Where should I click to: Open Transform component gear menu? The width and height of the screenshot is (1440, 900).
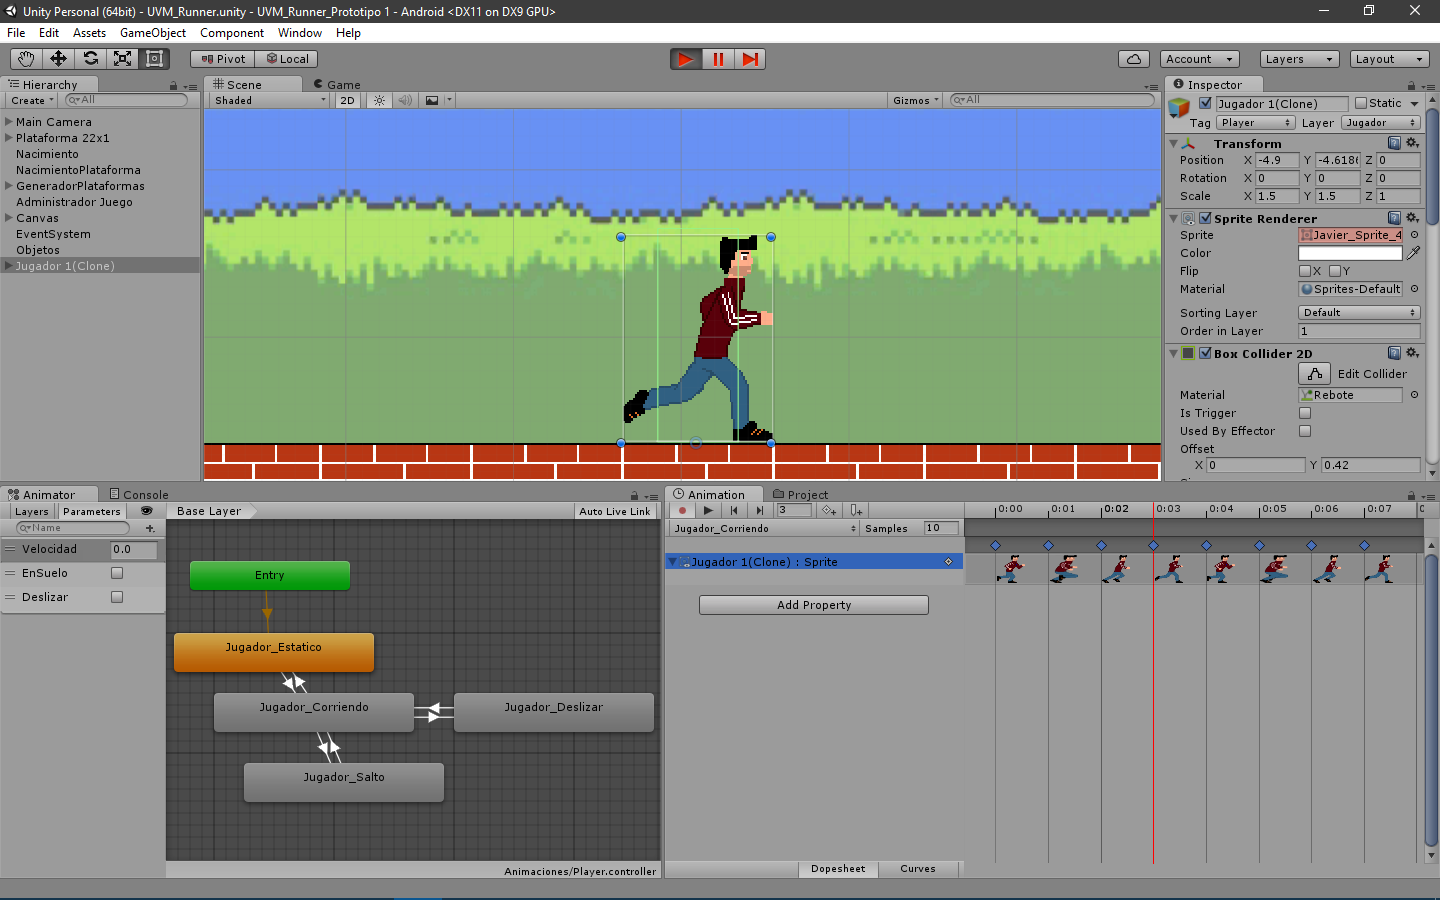(x=1412, y=143)
